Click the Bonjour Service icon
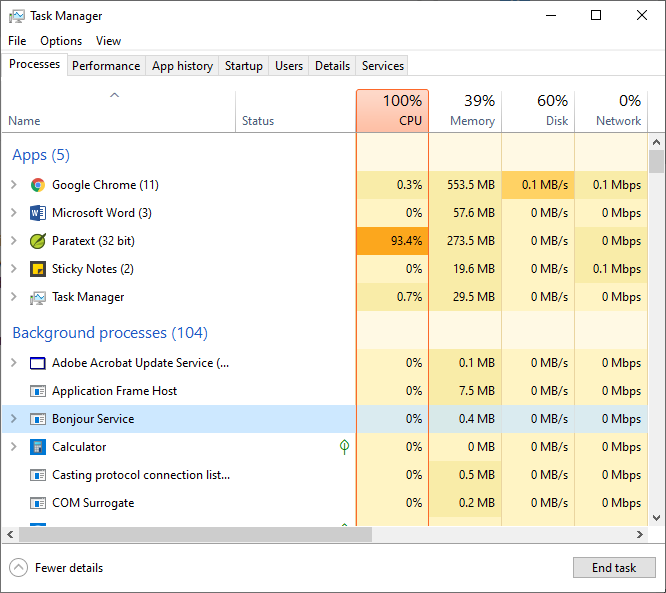The image size is (666, 593). click(38, 419)
